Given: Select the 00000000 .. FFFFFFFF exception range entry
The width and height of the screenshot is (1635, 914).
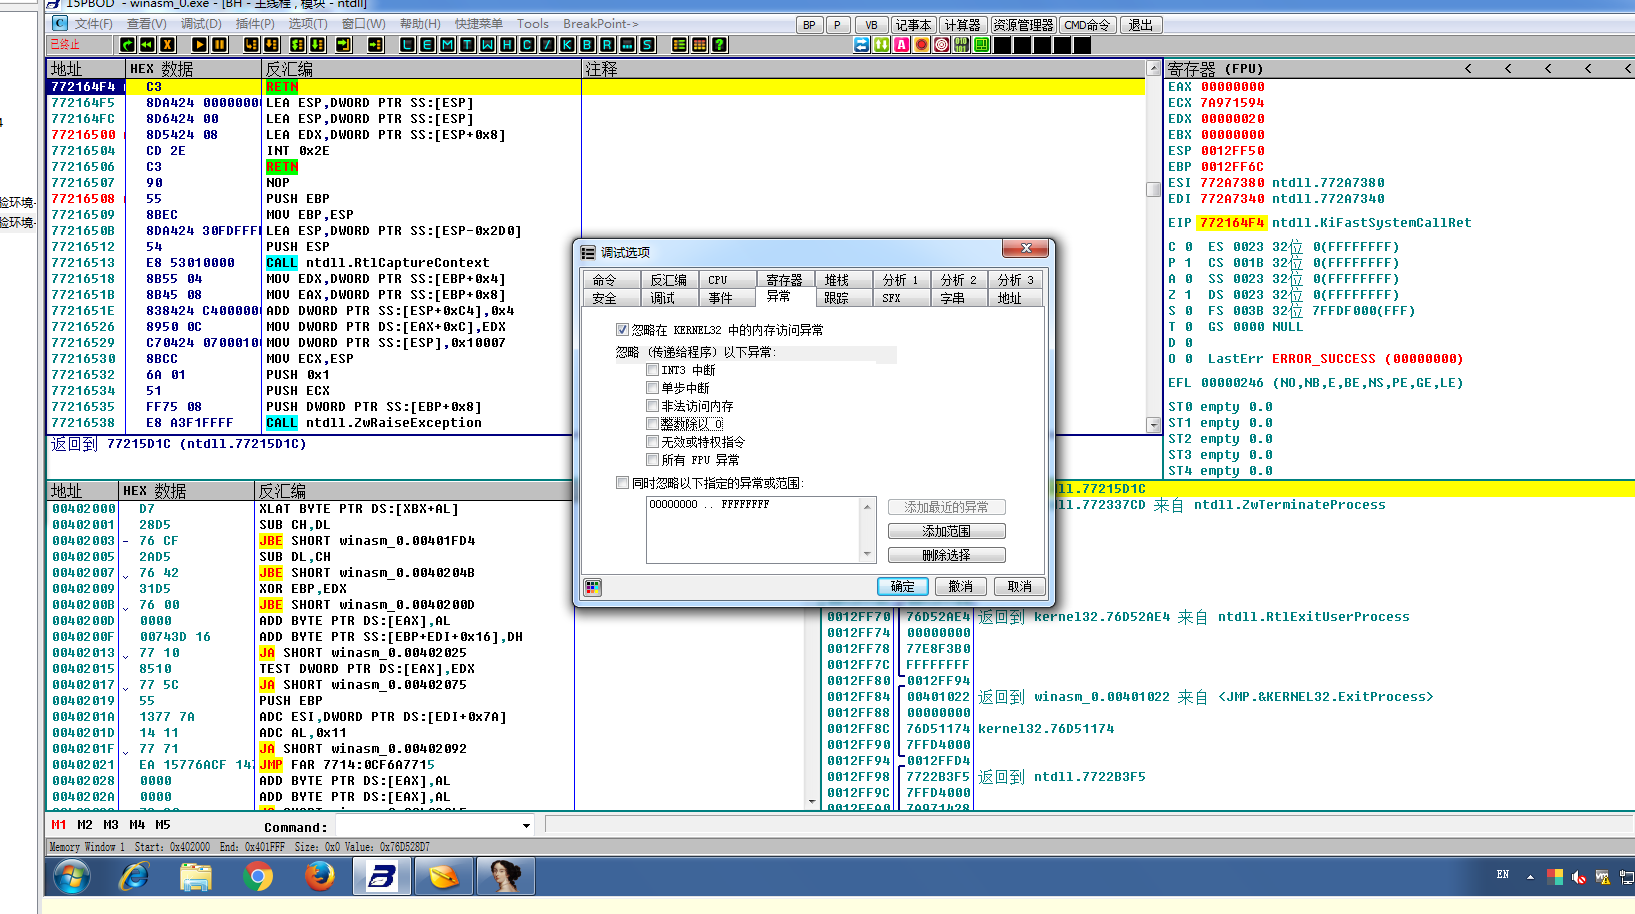Looking at the screenshot, I should pyautogui.click(x=710, y=505).
